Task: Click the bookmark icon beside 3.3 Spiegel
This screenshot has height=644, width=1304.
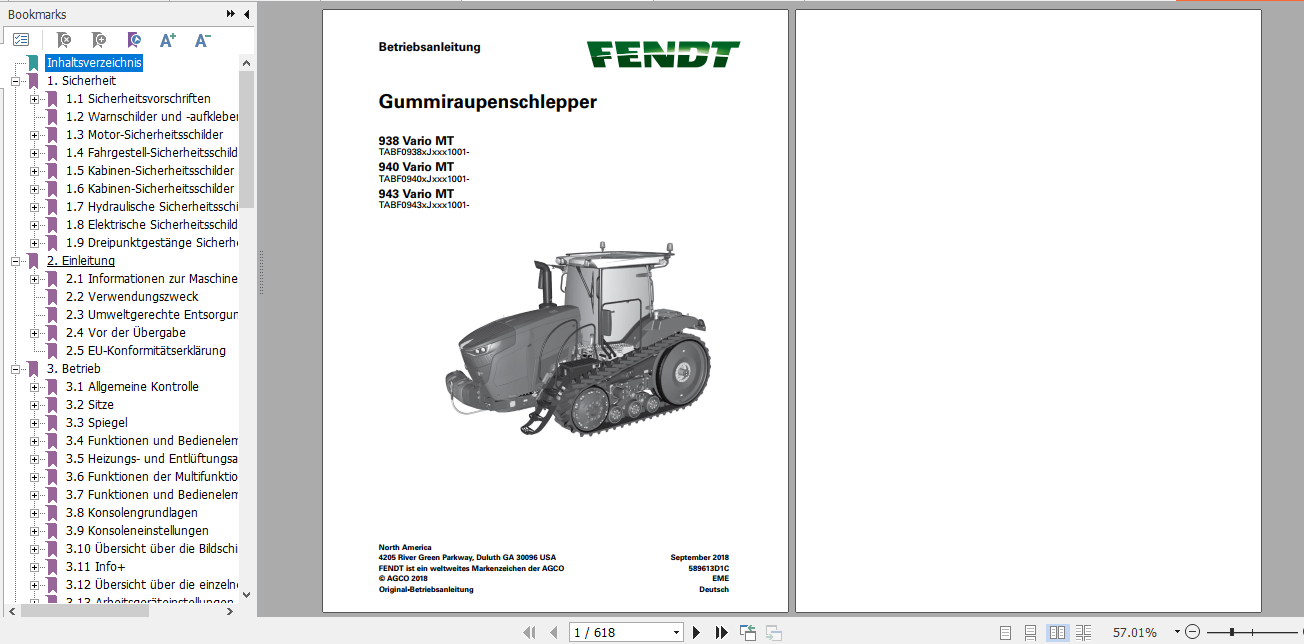Action: 52,423
